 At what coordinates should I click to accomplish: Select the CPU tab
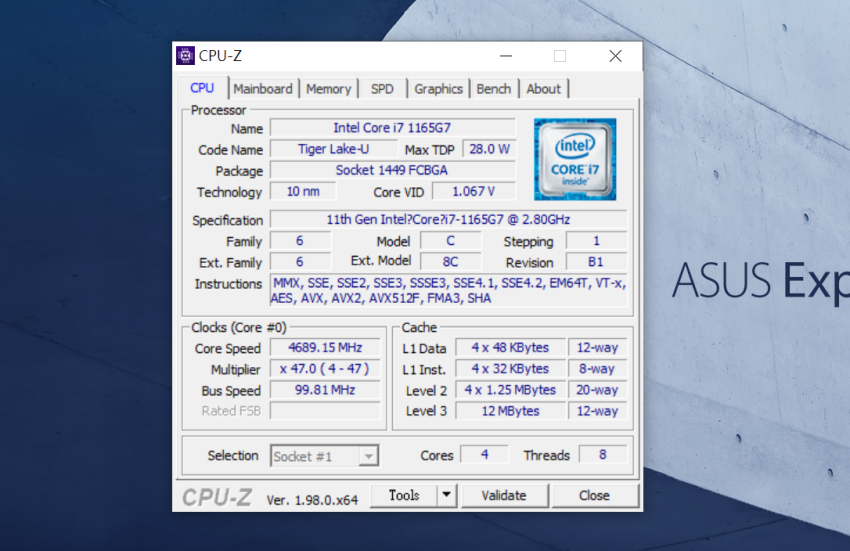[x=202, y=88]
